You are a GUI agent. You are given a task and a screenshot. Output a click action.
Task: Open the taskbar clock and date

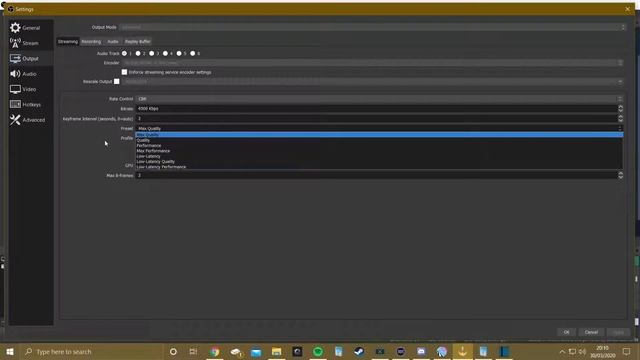[x=603, y=351]
